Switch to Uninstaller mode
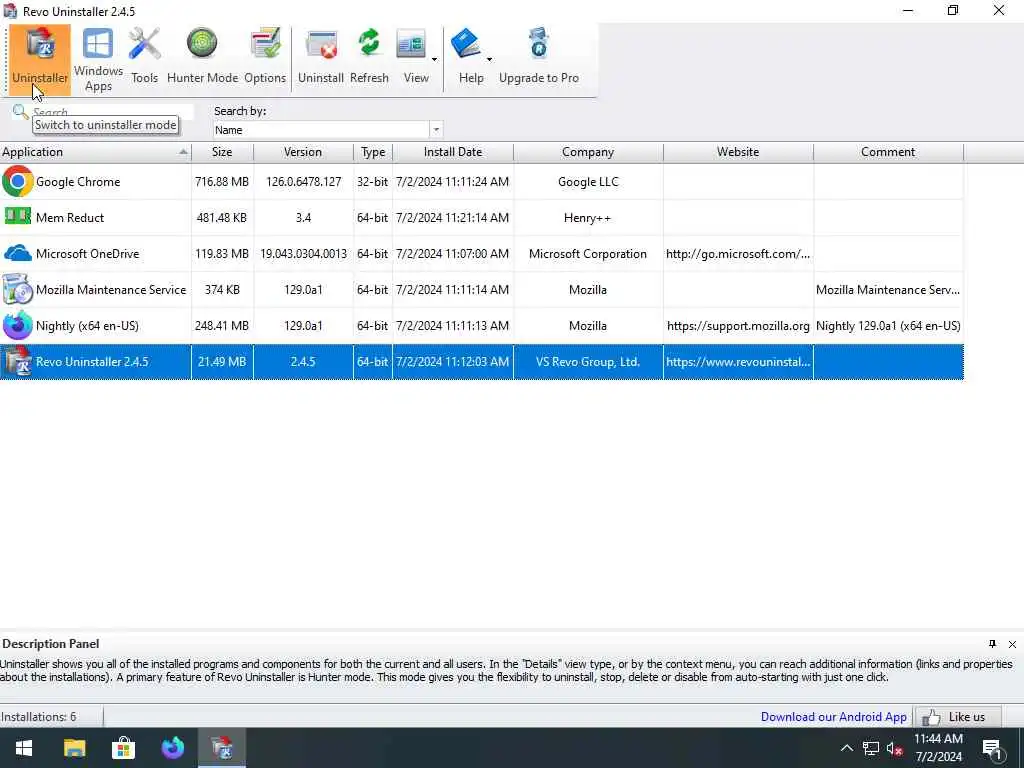Viewport: 1024px width, 768px height. [40, 59]
